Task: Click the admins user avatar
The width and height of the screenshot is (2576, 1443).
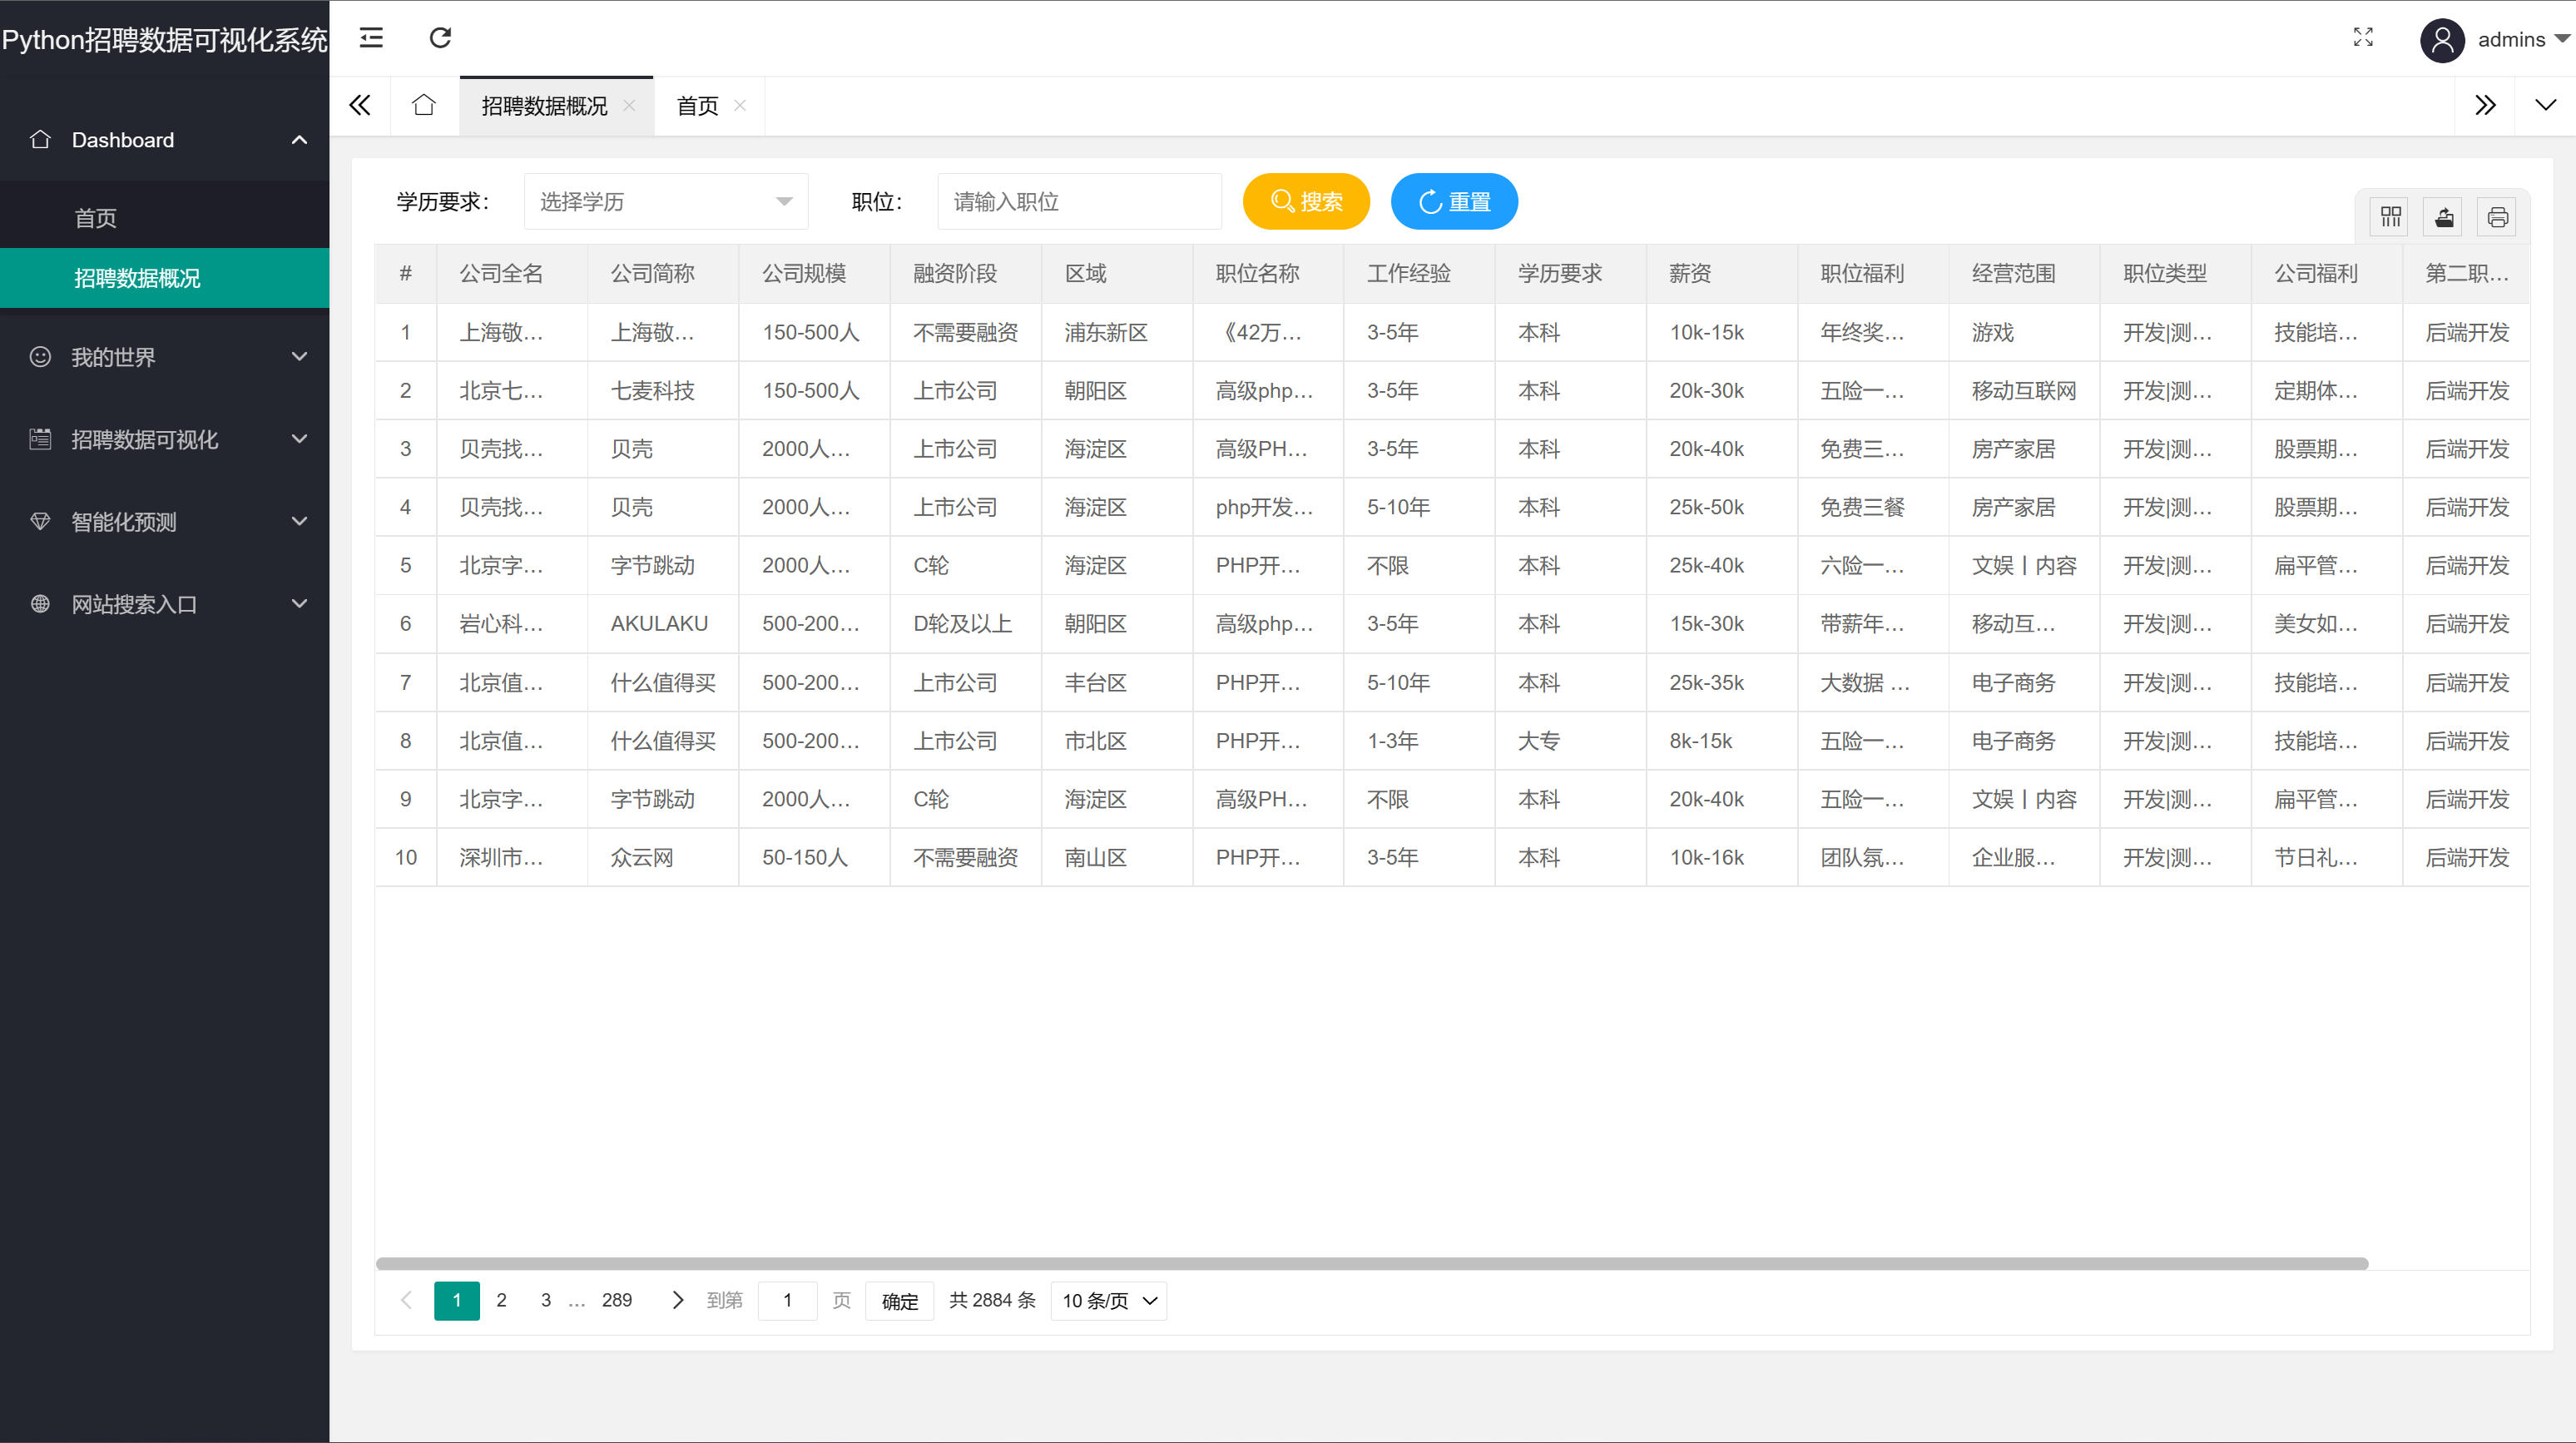Action: click(2442, 40)
